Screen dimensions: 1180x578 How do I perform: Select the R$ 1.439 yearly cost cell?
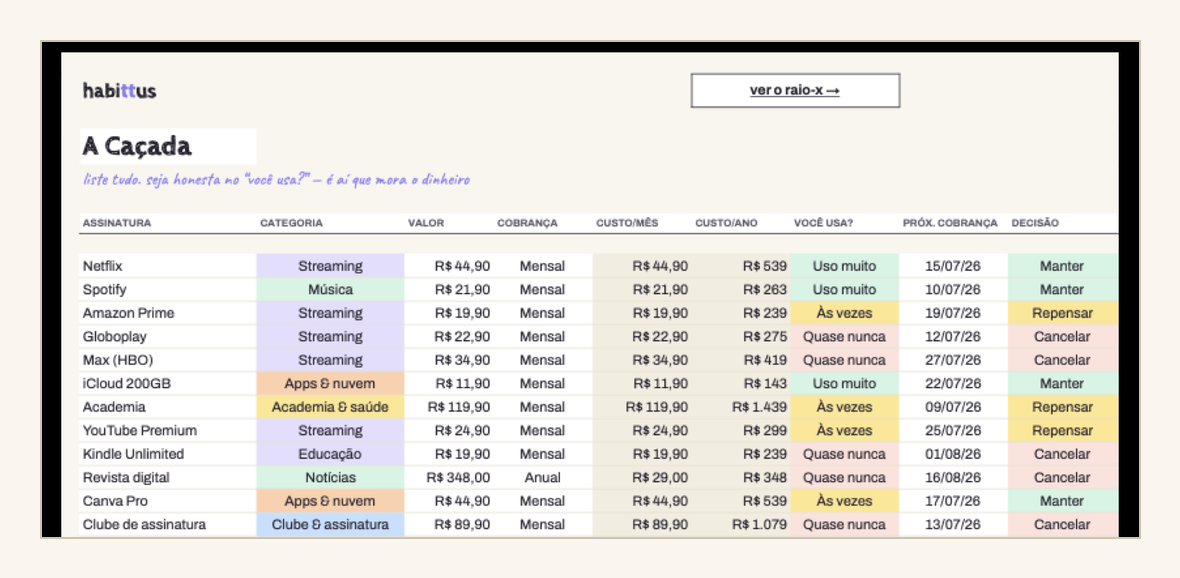pos(741,407)
